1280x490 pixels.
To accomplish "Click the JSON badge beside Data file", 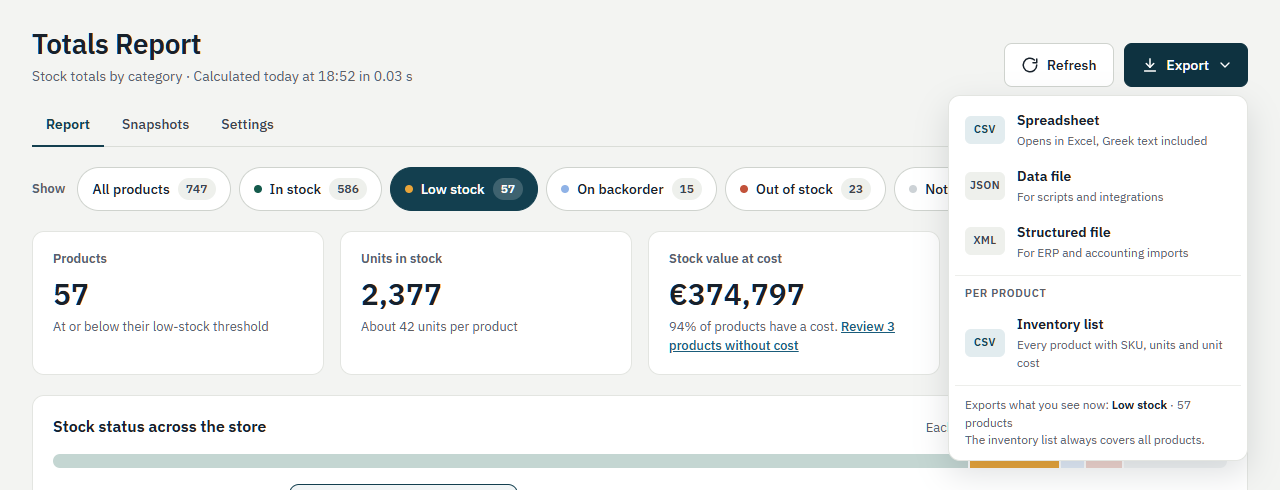I will [x=985, y=185].
